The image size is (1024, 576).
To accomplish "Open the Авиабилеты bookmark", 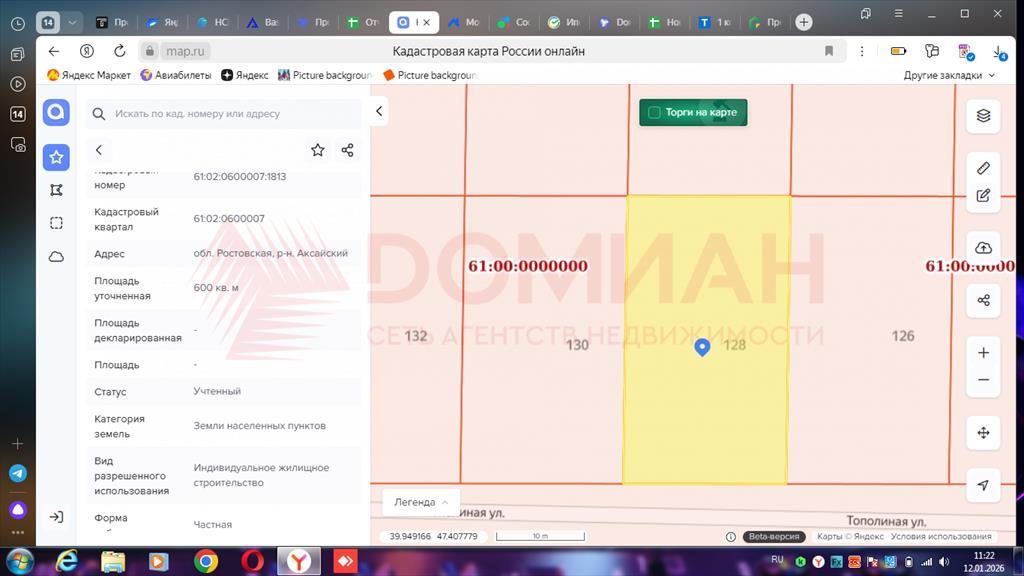I will [x=175, y=75].
